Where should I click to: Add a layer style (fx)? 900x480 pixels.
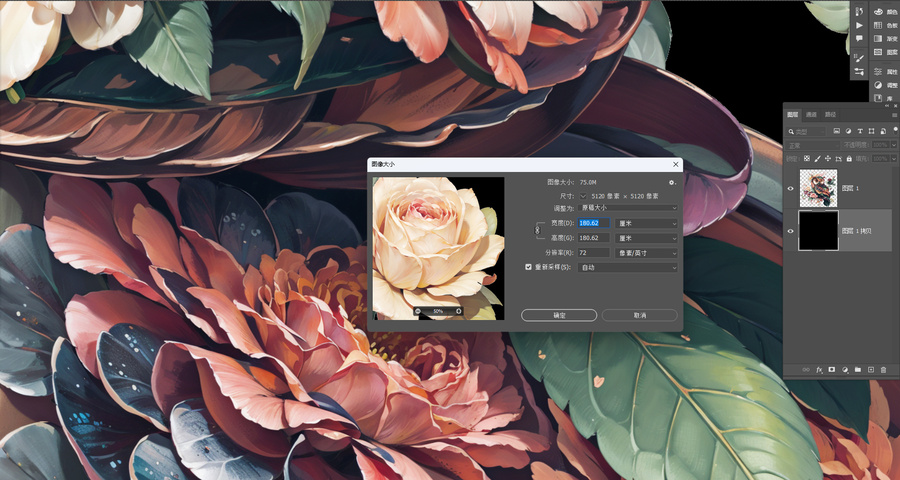pyautogui.click(x=820, y=370)
